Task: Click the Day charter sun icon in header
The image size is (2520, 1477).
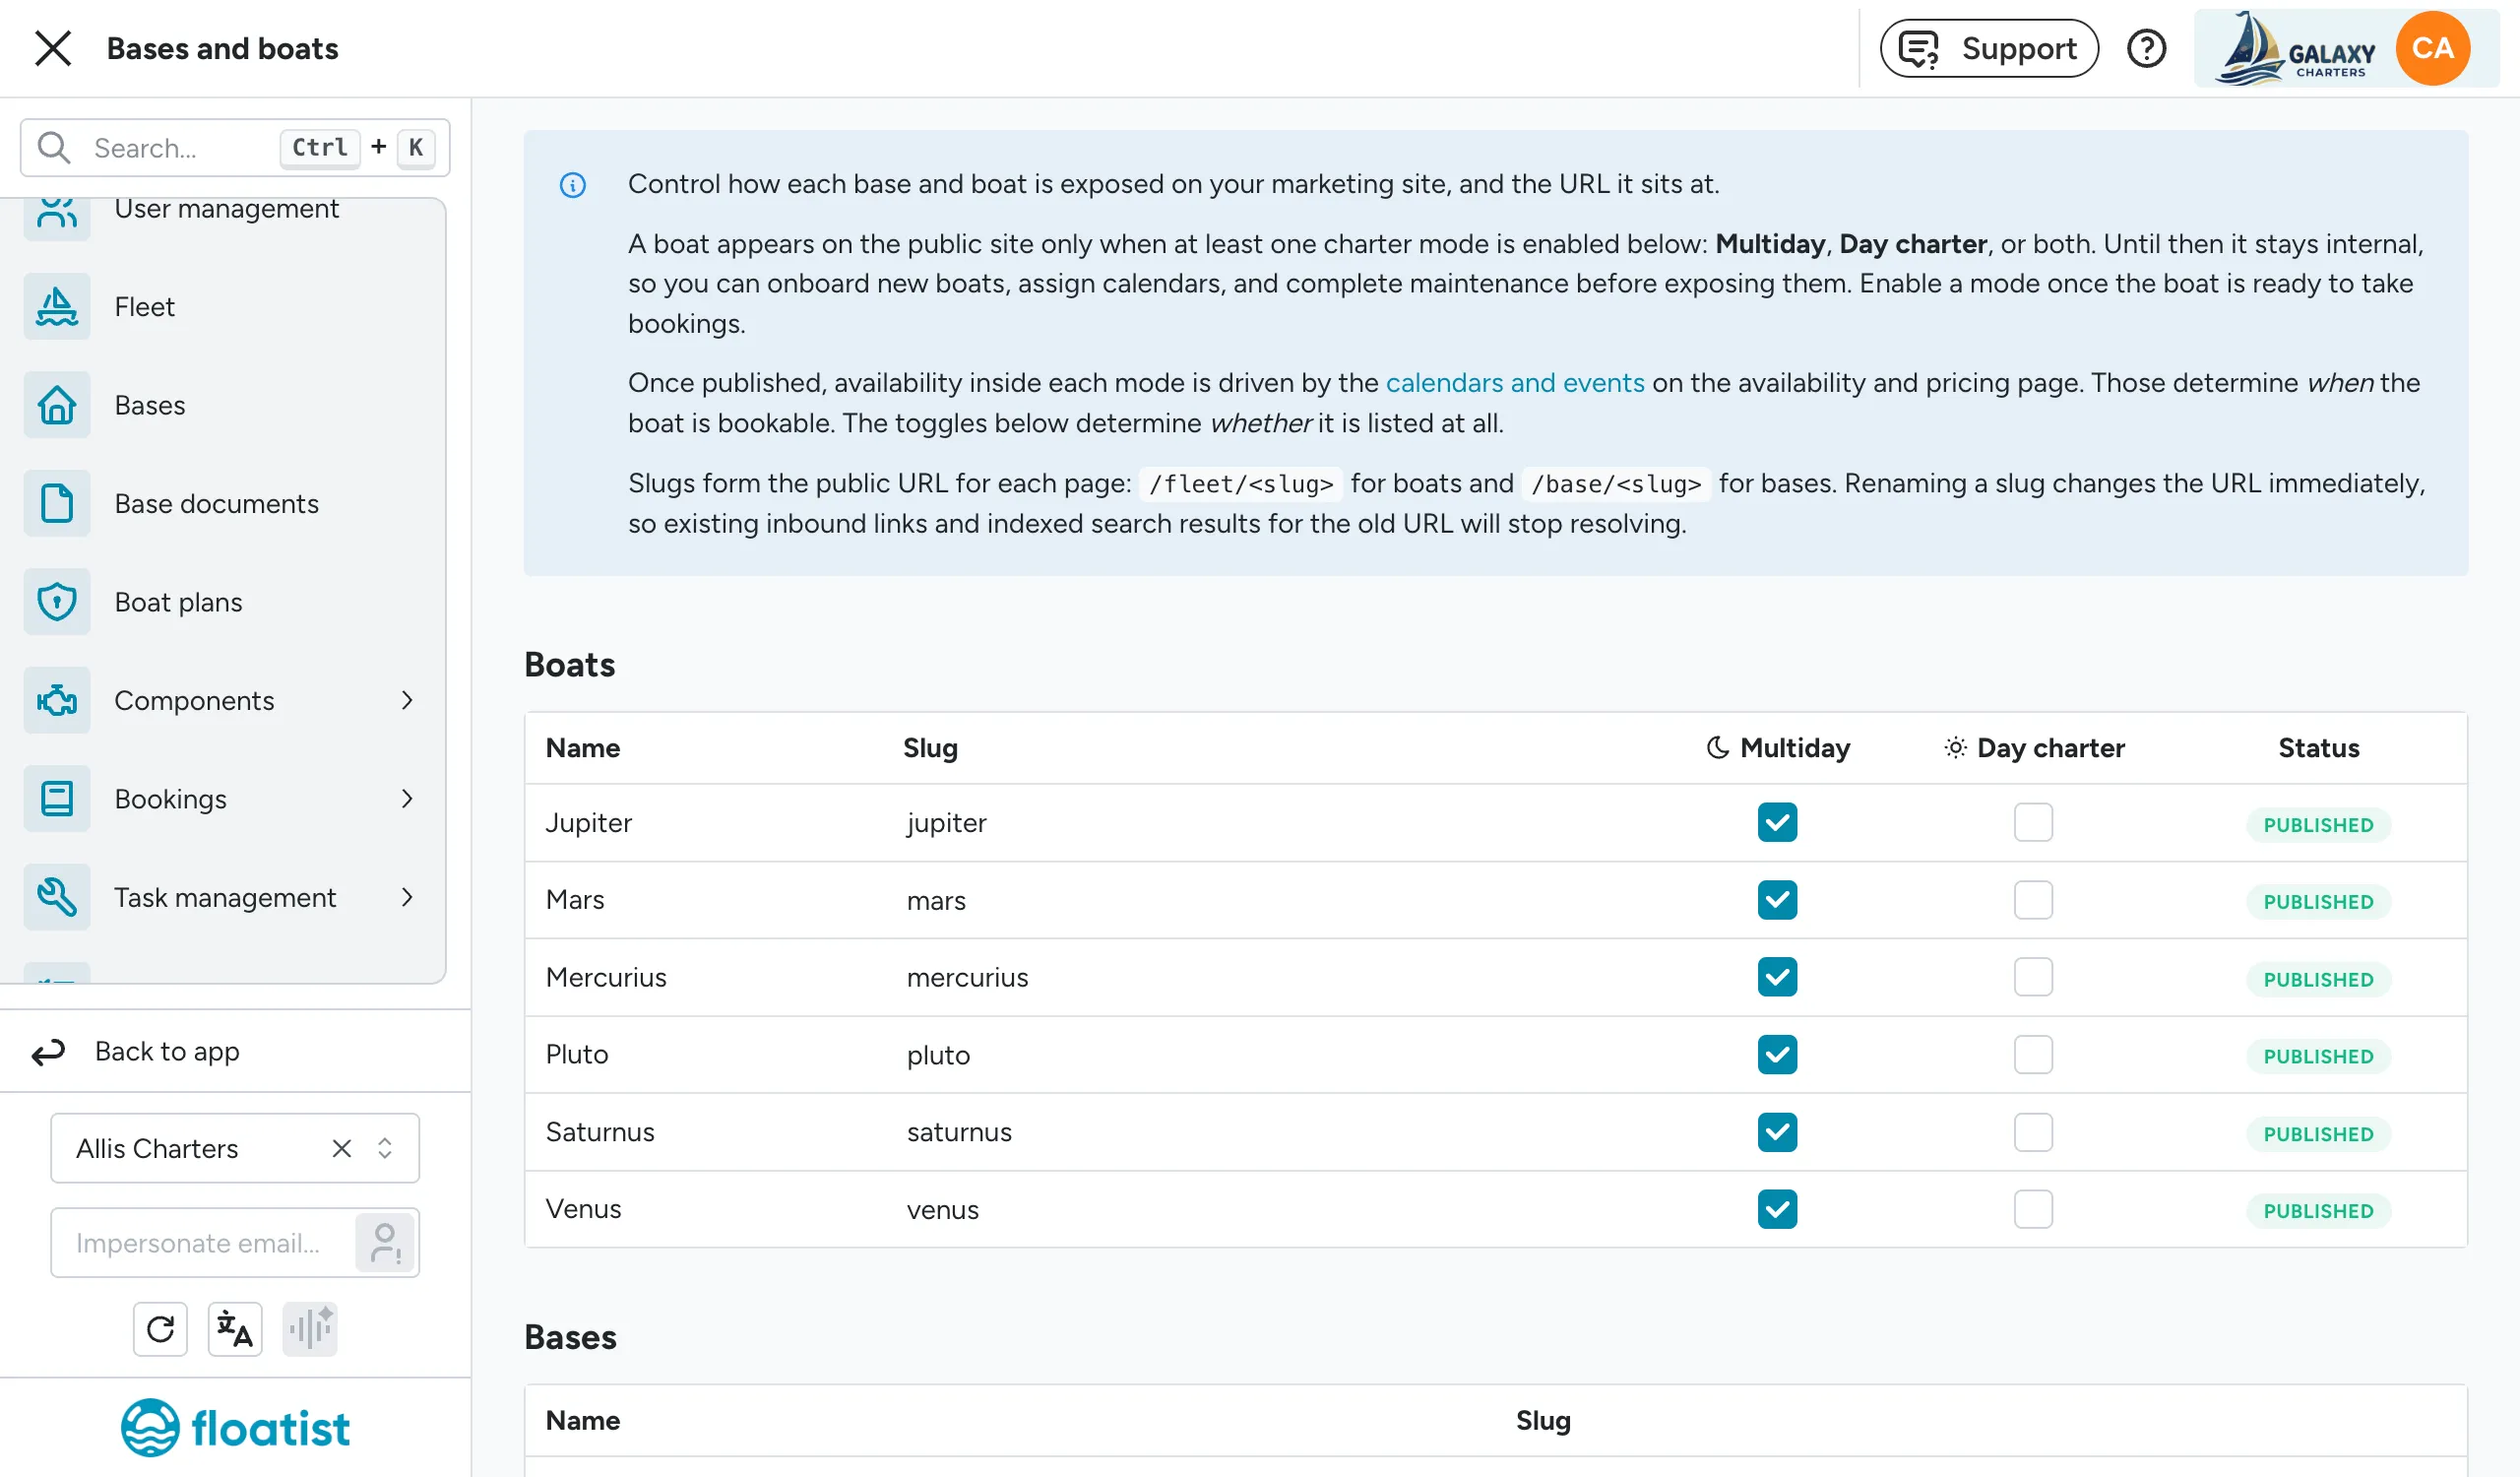Action: 1955,748
